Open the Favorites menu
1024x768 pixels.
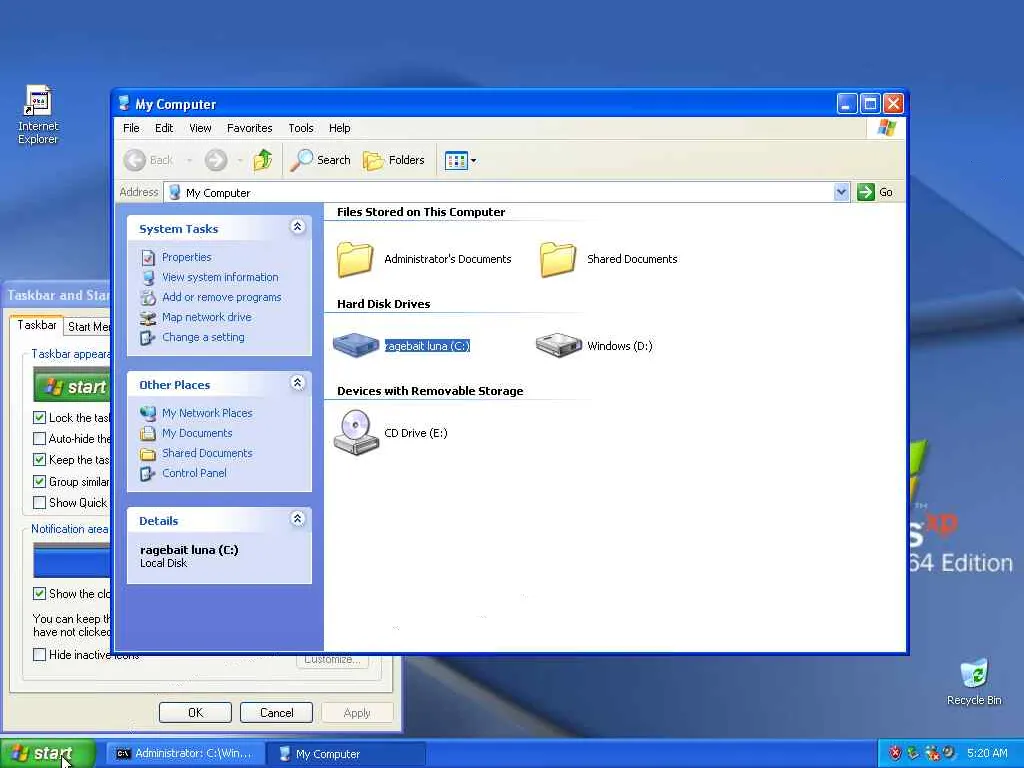click(249, 128)
